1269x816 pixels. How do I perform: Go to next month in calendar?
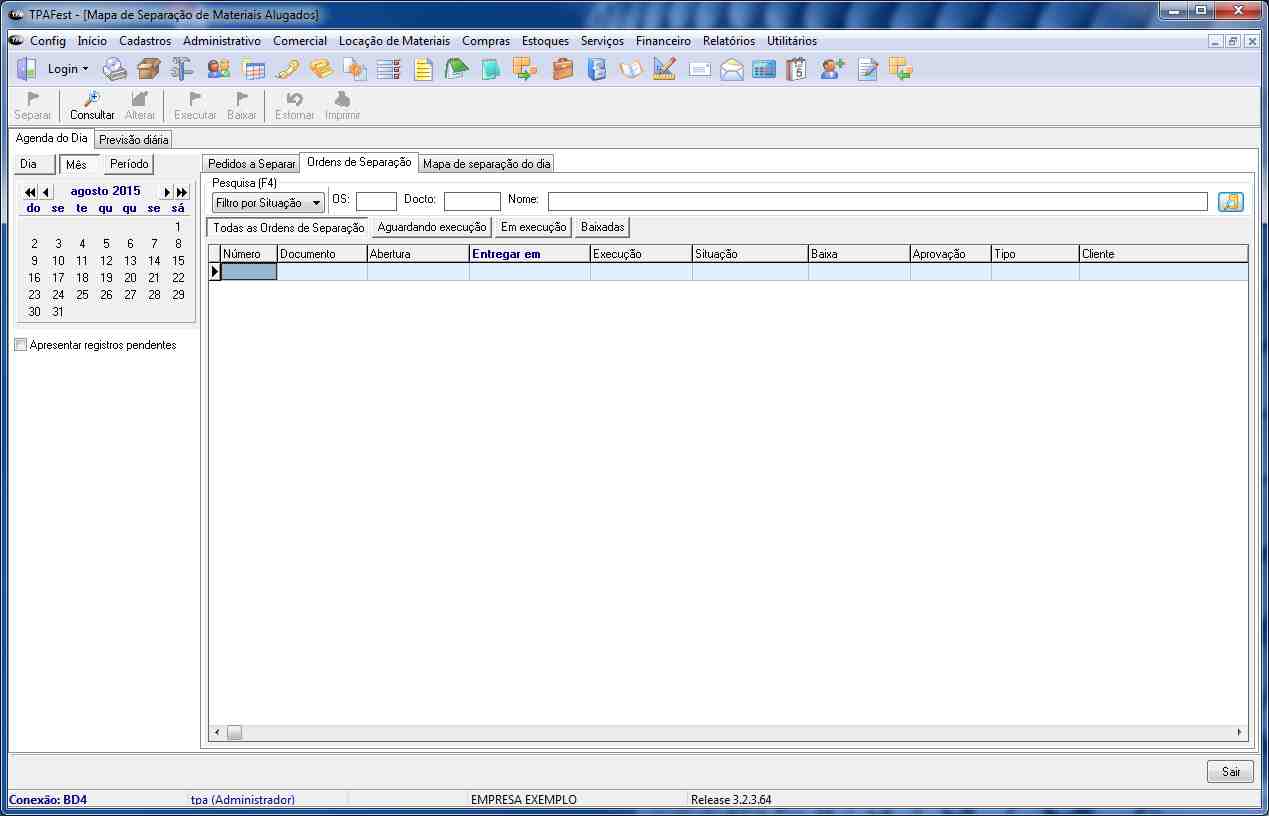167,192
